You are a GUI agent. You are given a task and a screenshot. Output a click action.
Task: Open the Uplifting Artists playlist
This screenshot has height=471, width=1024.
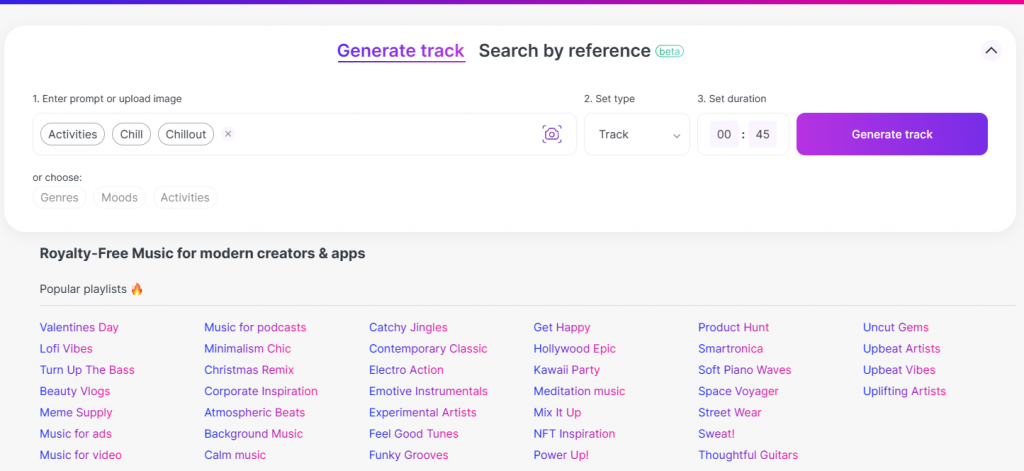[904, 391]
